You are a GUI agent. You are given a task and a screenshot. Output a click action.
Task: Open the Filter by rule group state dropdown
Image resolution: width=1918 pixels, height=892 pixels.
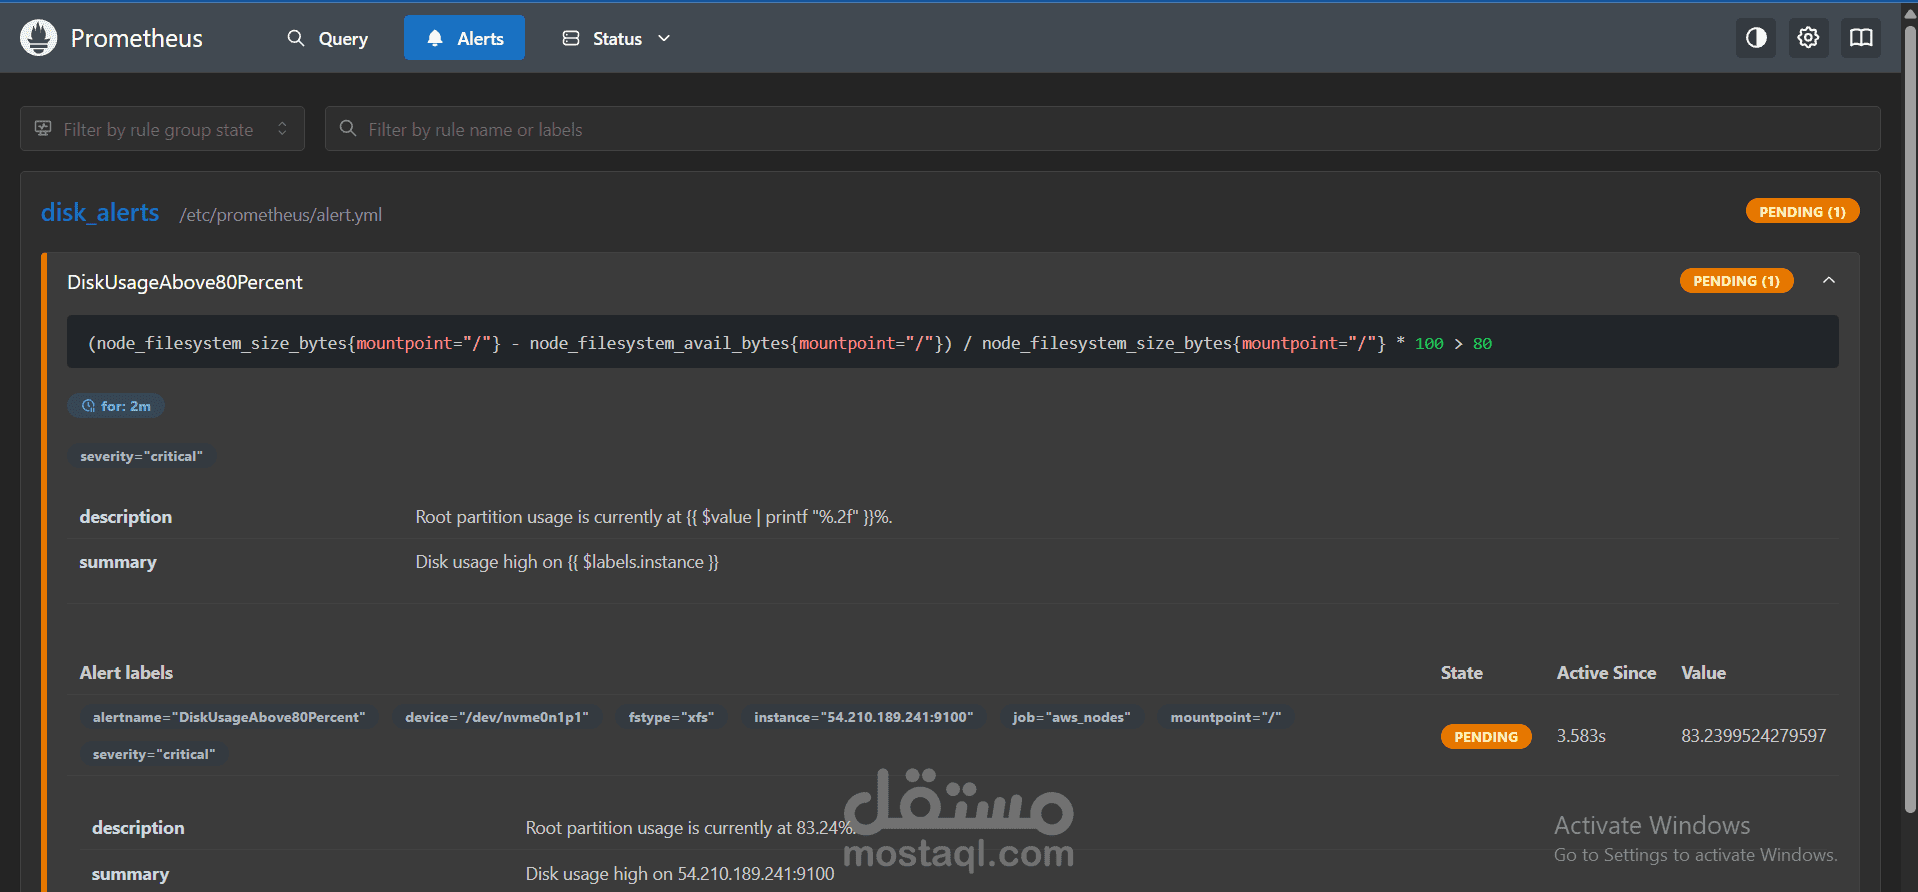pos(162,129)
